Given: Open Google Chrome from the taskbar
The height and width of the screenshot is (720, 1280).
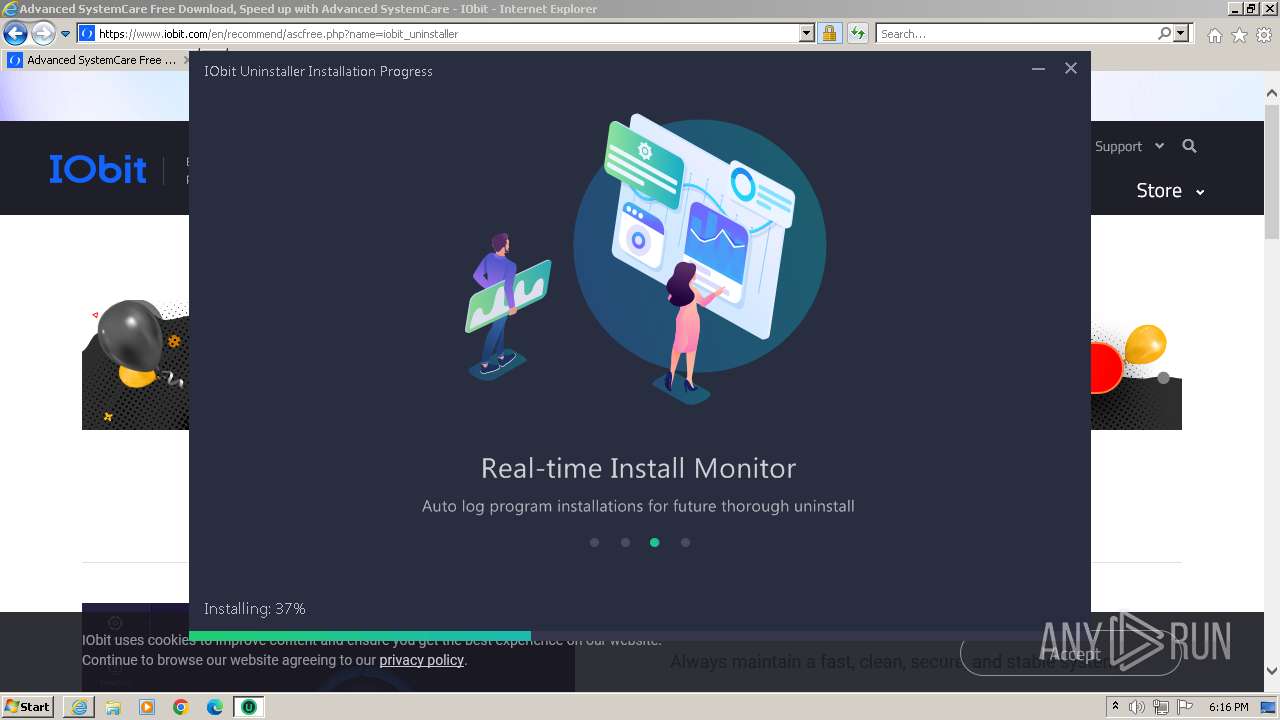Looking at the screenshot, I should coord(181,707).
